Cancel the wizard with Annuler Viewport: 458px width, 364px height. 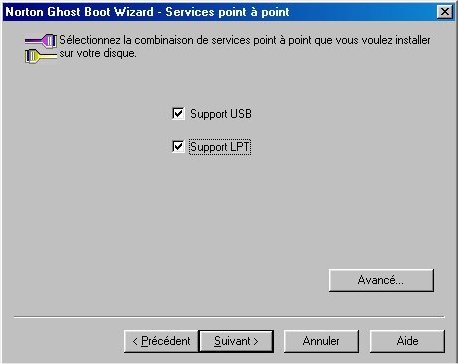coord(321,341)
